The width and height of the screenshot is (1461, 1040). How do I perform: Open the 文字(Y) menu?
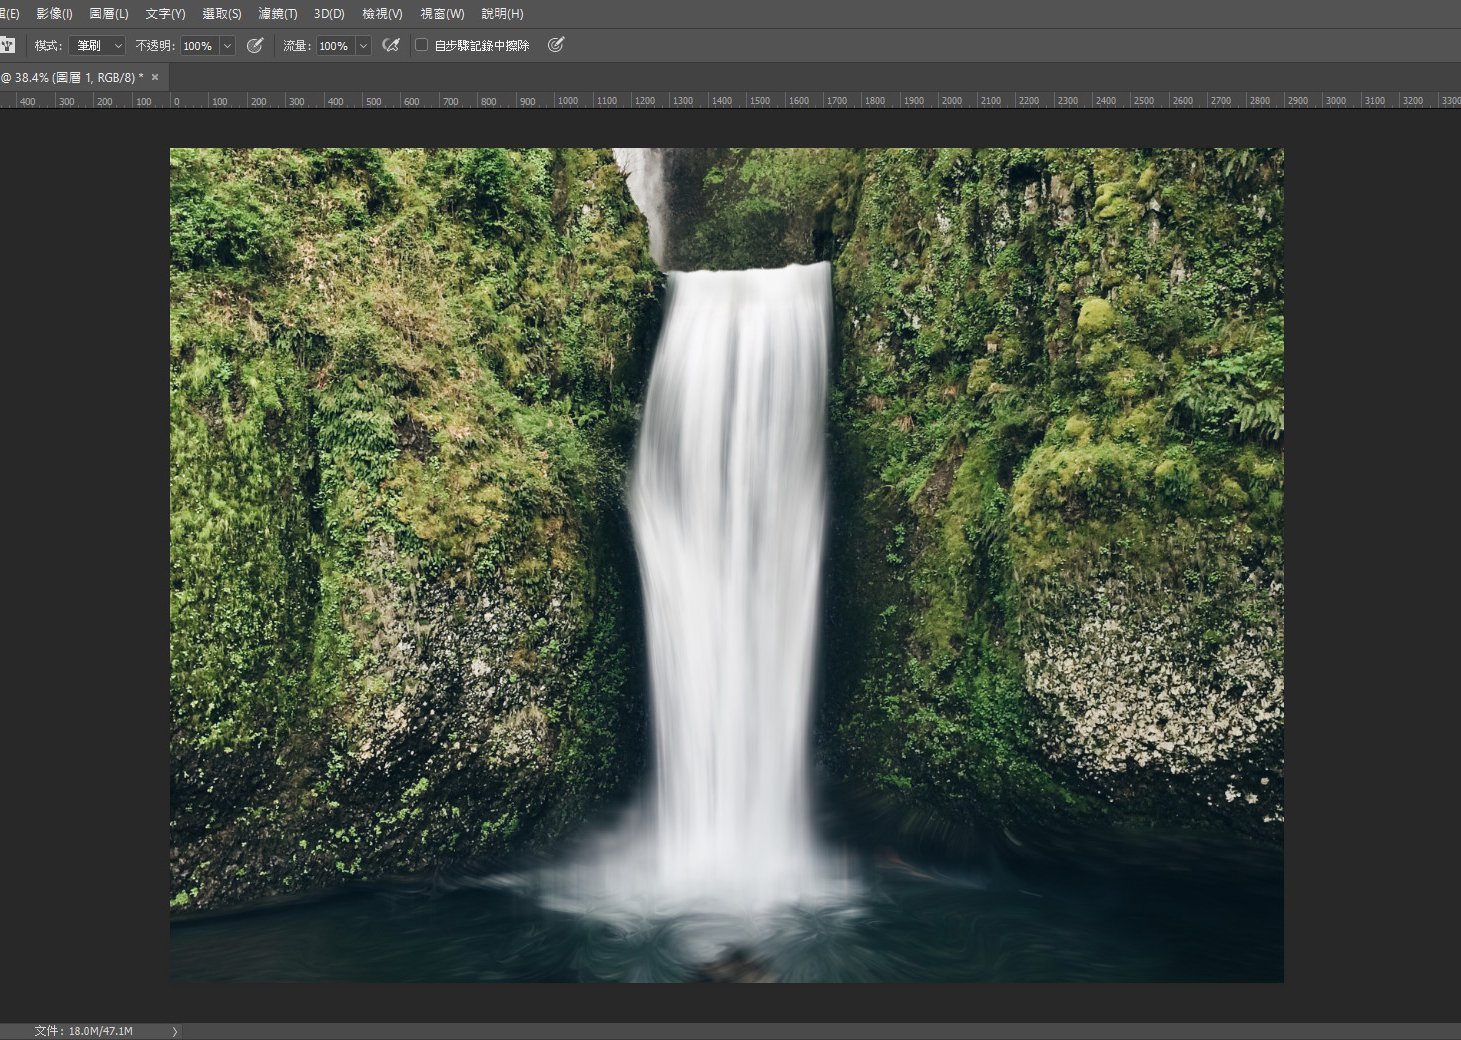[x=165, y=14]
